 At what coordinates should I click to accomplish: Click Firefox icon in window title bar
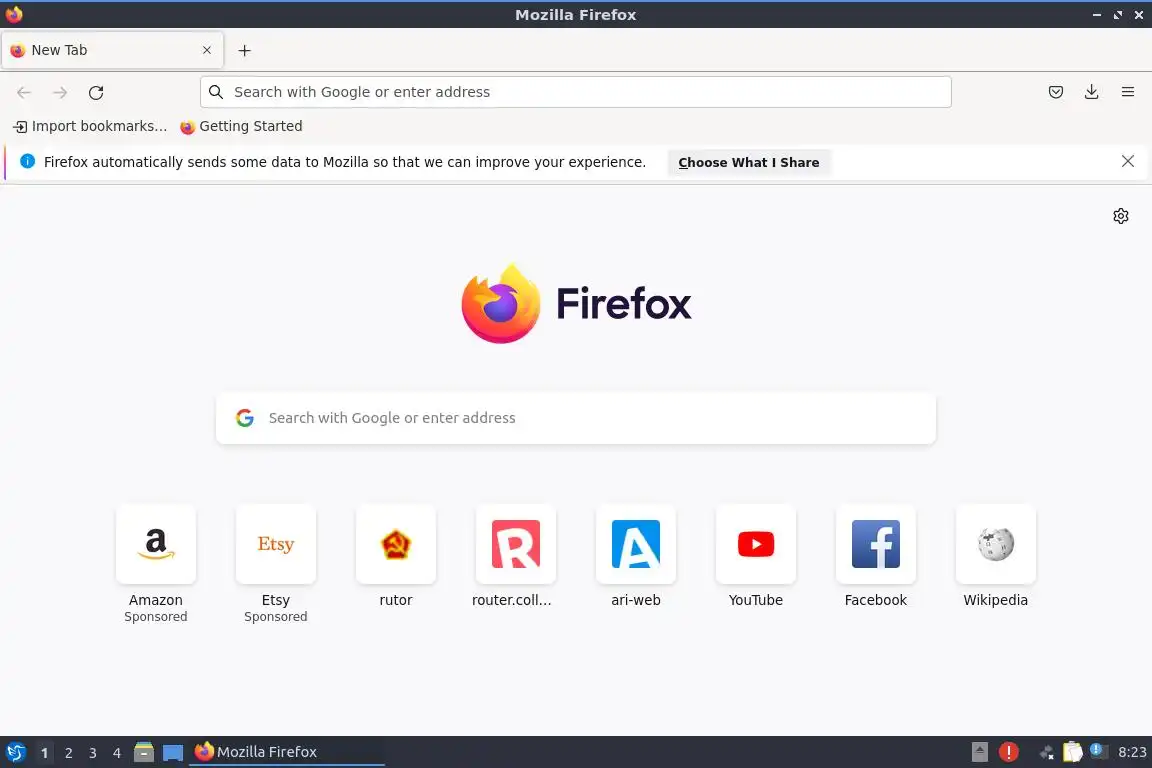(x=14, y=14)
